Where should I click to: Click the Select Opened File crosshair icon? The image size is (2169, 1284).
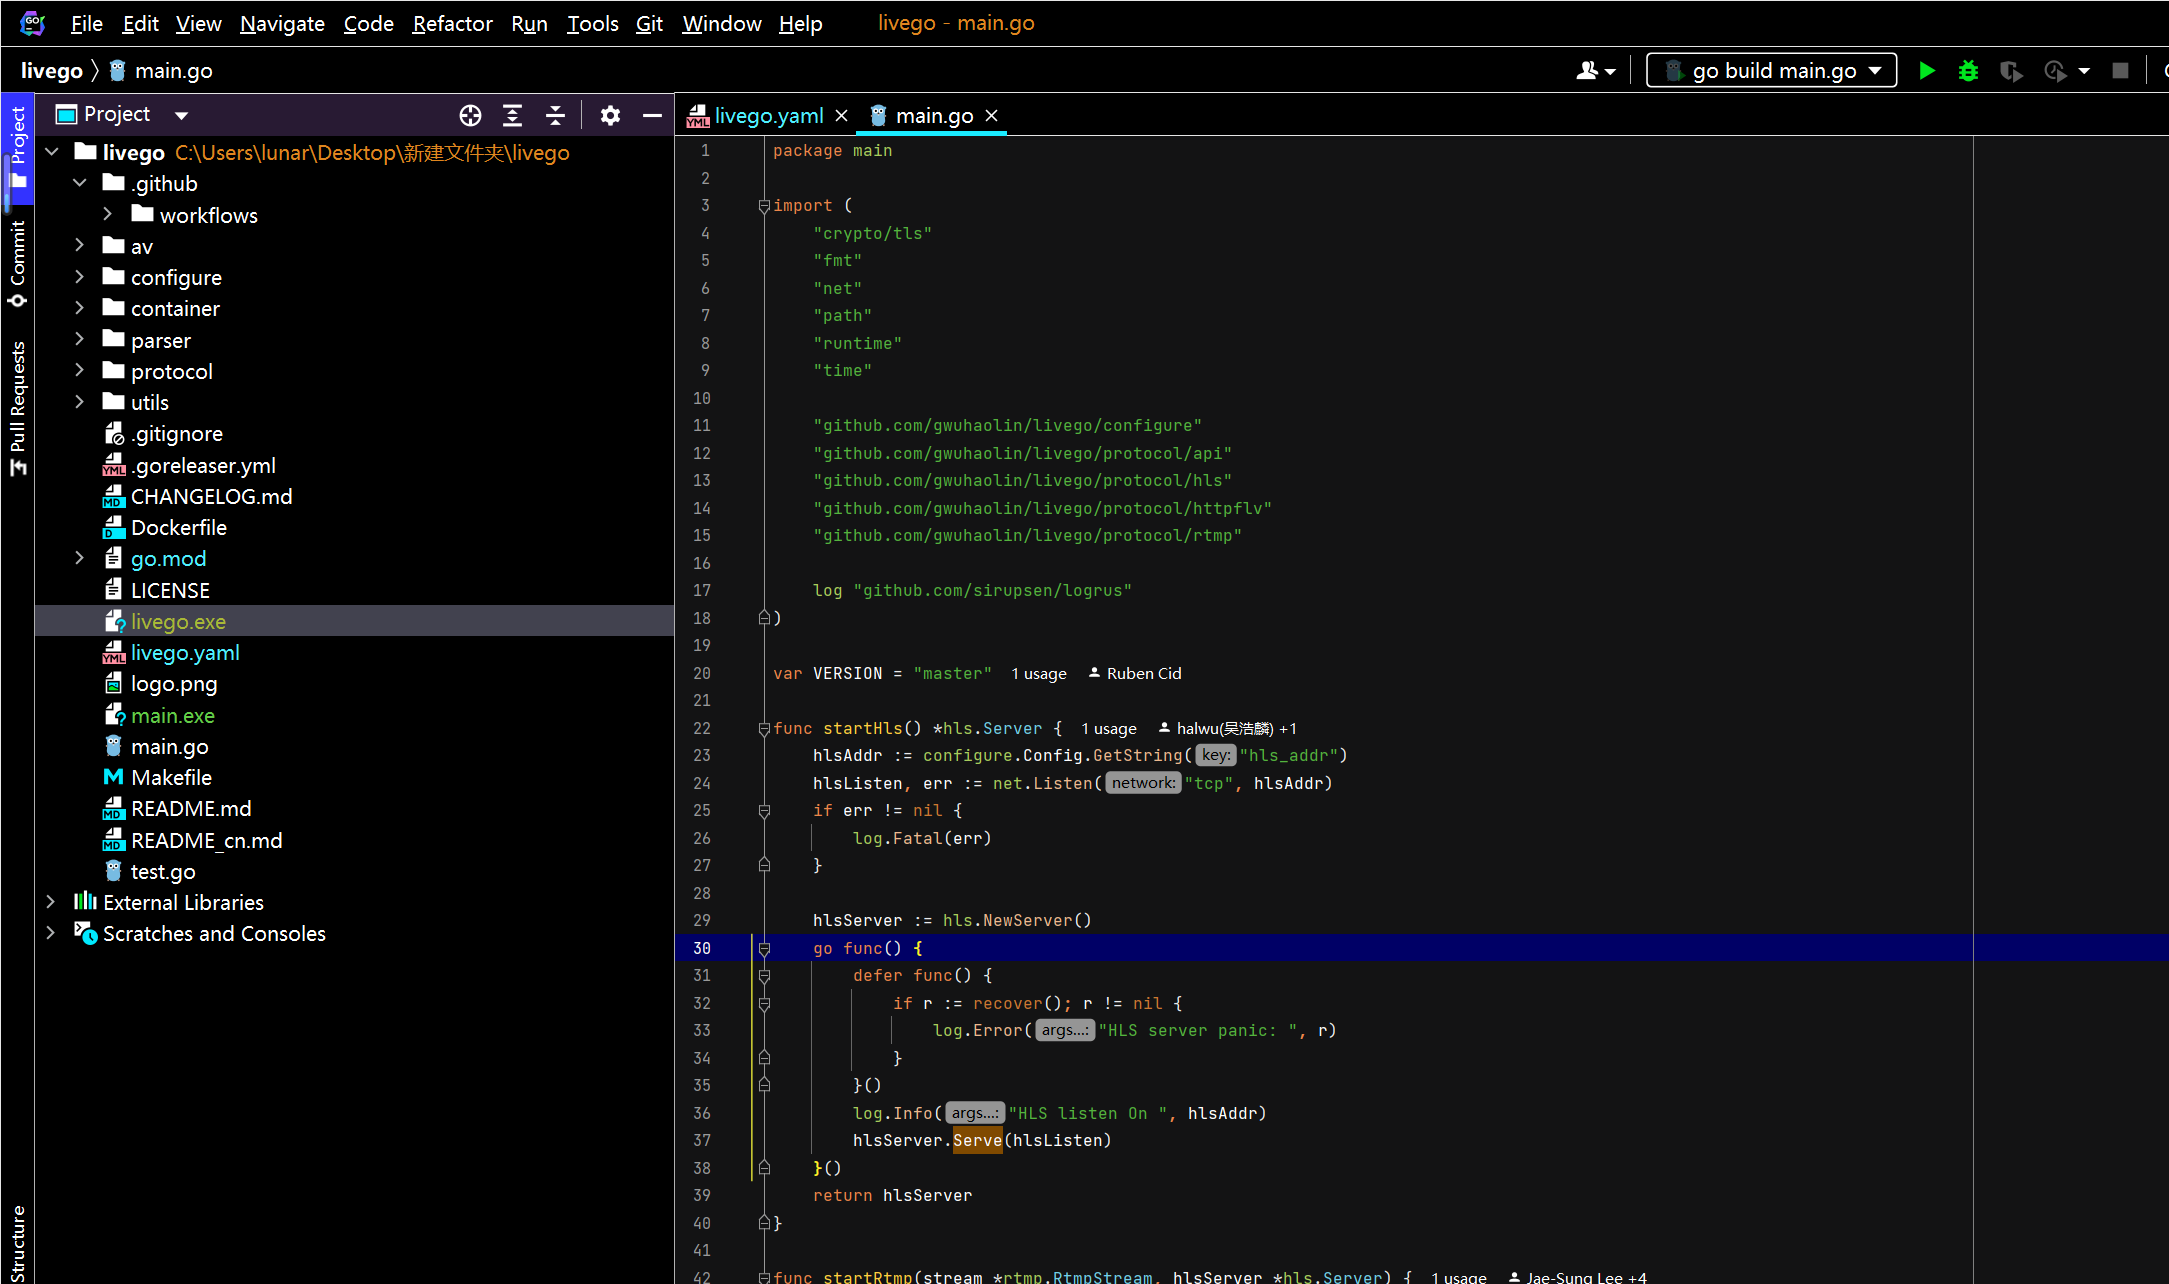pyautogui.click(x=470, y=115)
